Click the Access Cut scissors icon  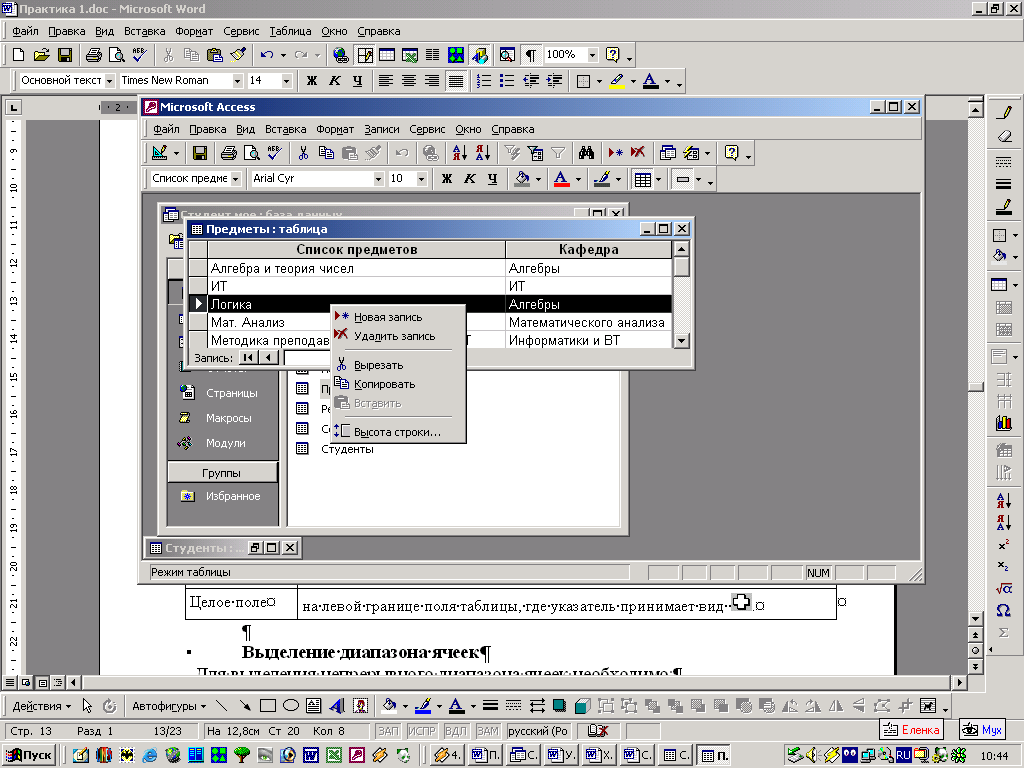coord(303,153)
